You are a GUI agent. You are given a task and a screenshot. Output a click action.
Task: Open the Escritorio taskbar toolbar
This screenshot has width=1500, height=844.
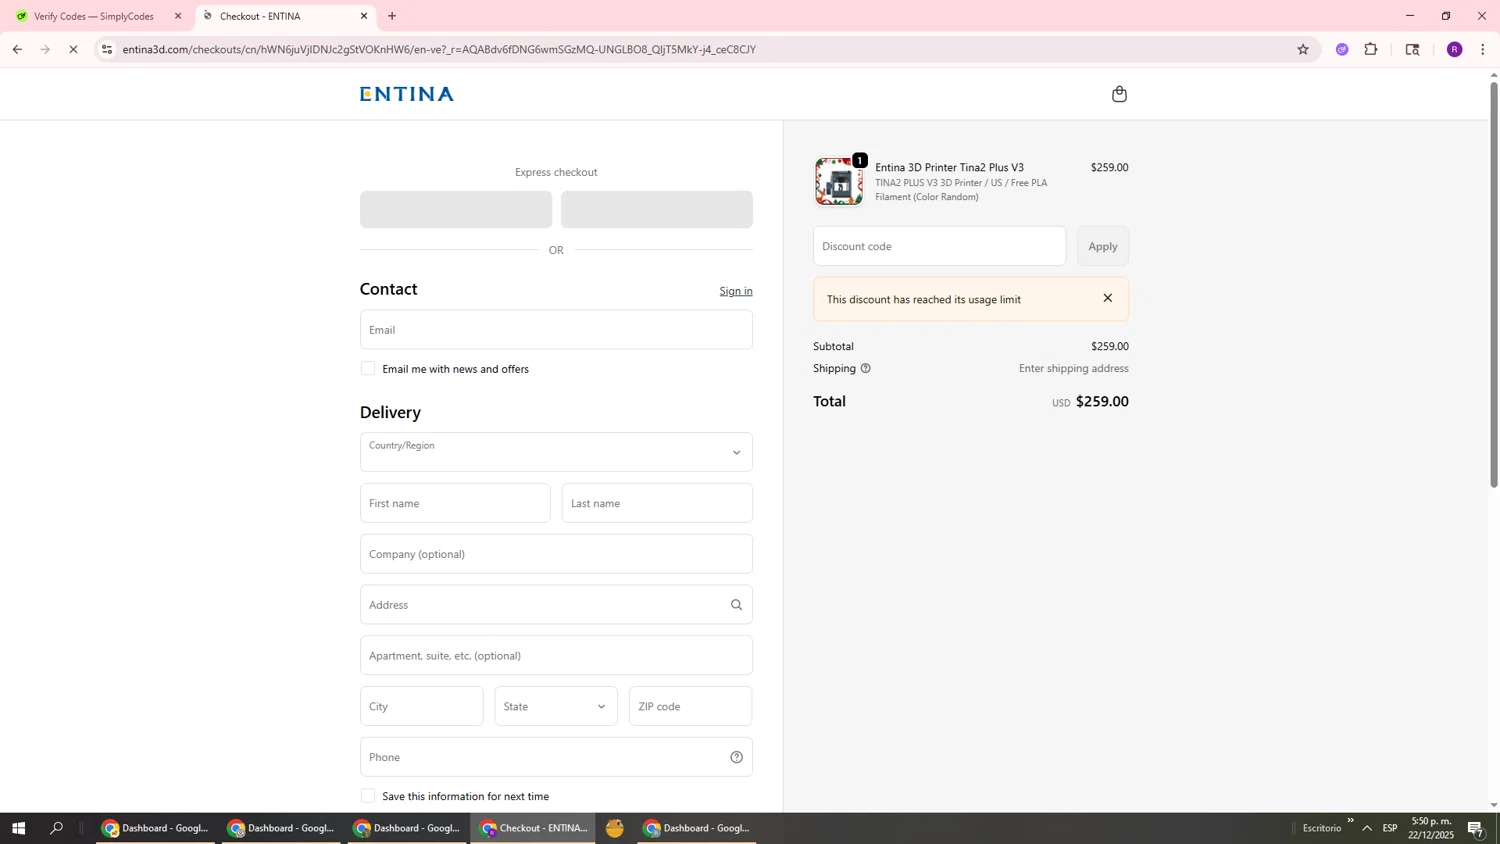pos(1321,828)
